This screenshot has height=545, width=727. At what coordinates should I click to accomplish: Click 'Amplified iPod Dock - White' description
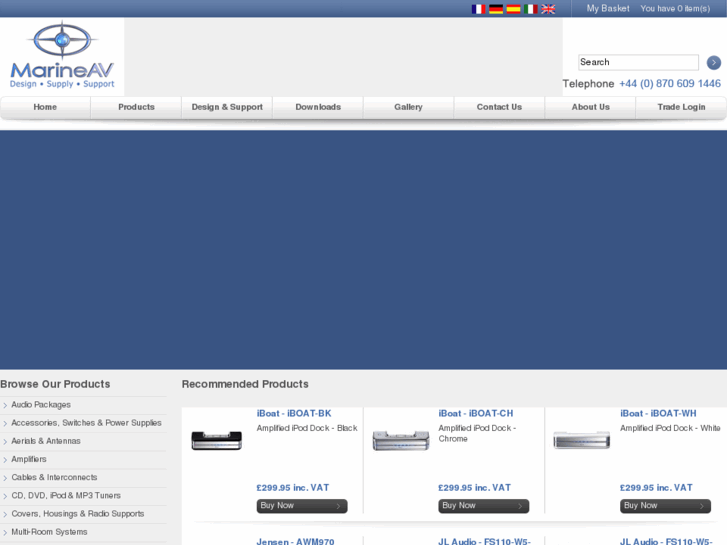point(670,428)
